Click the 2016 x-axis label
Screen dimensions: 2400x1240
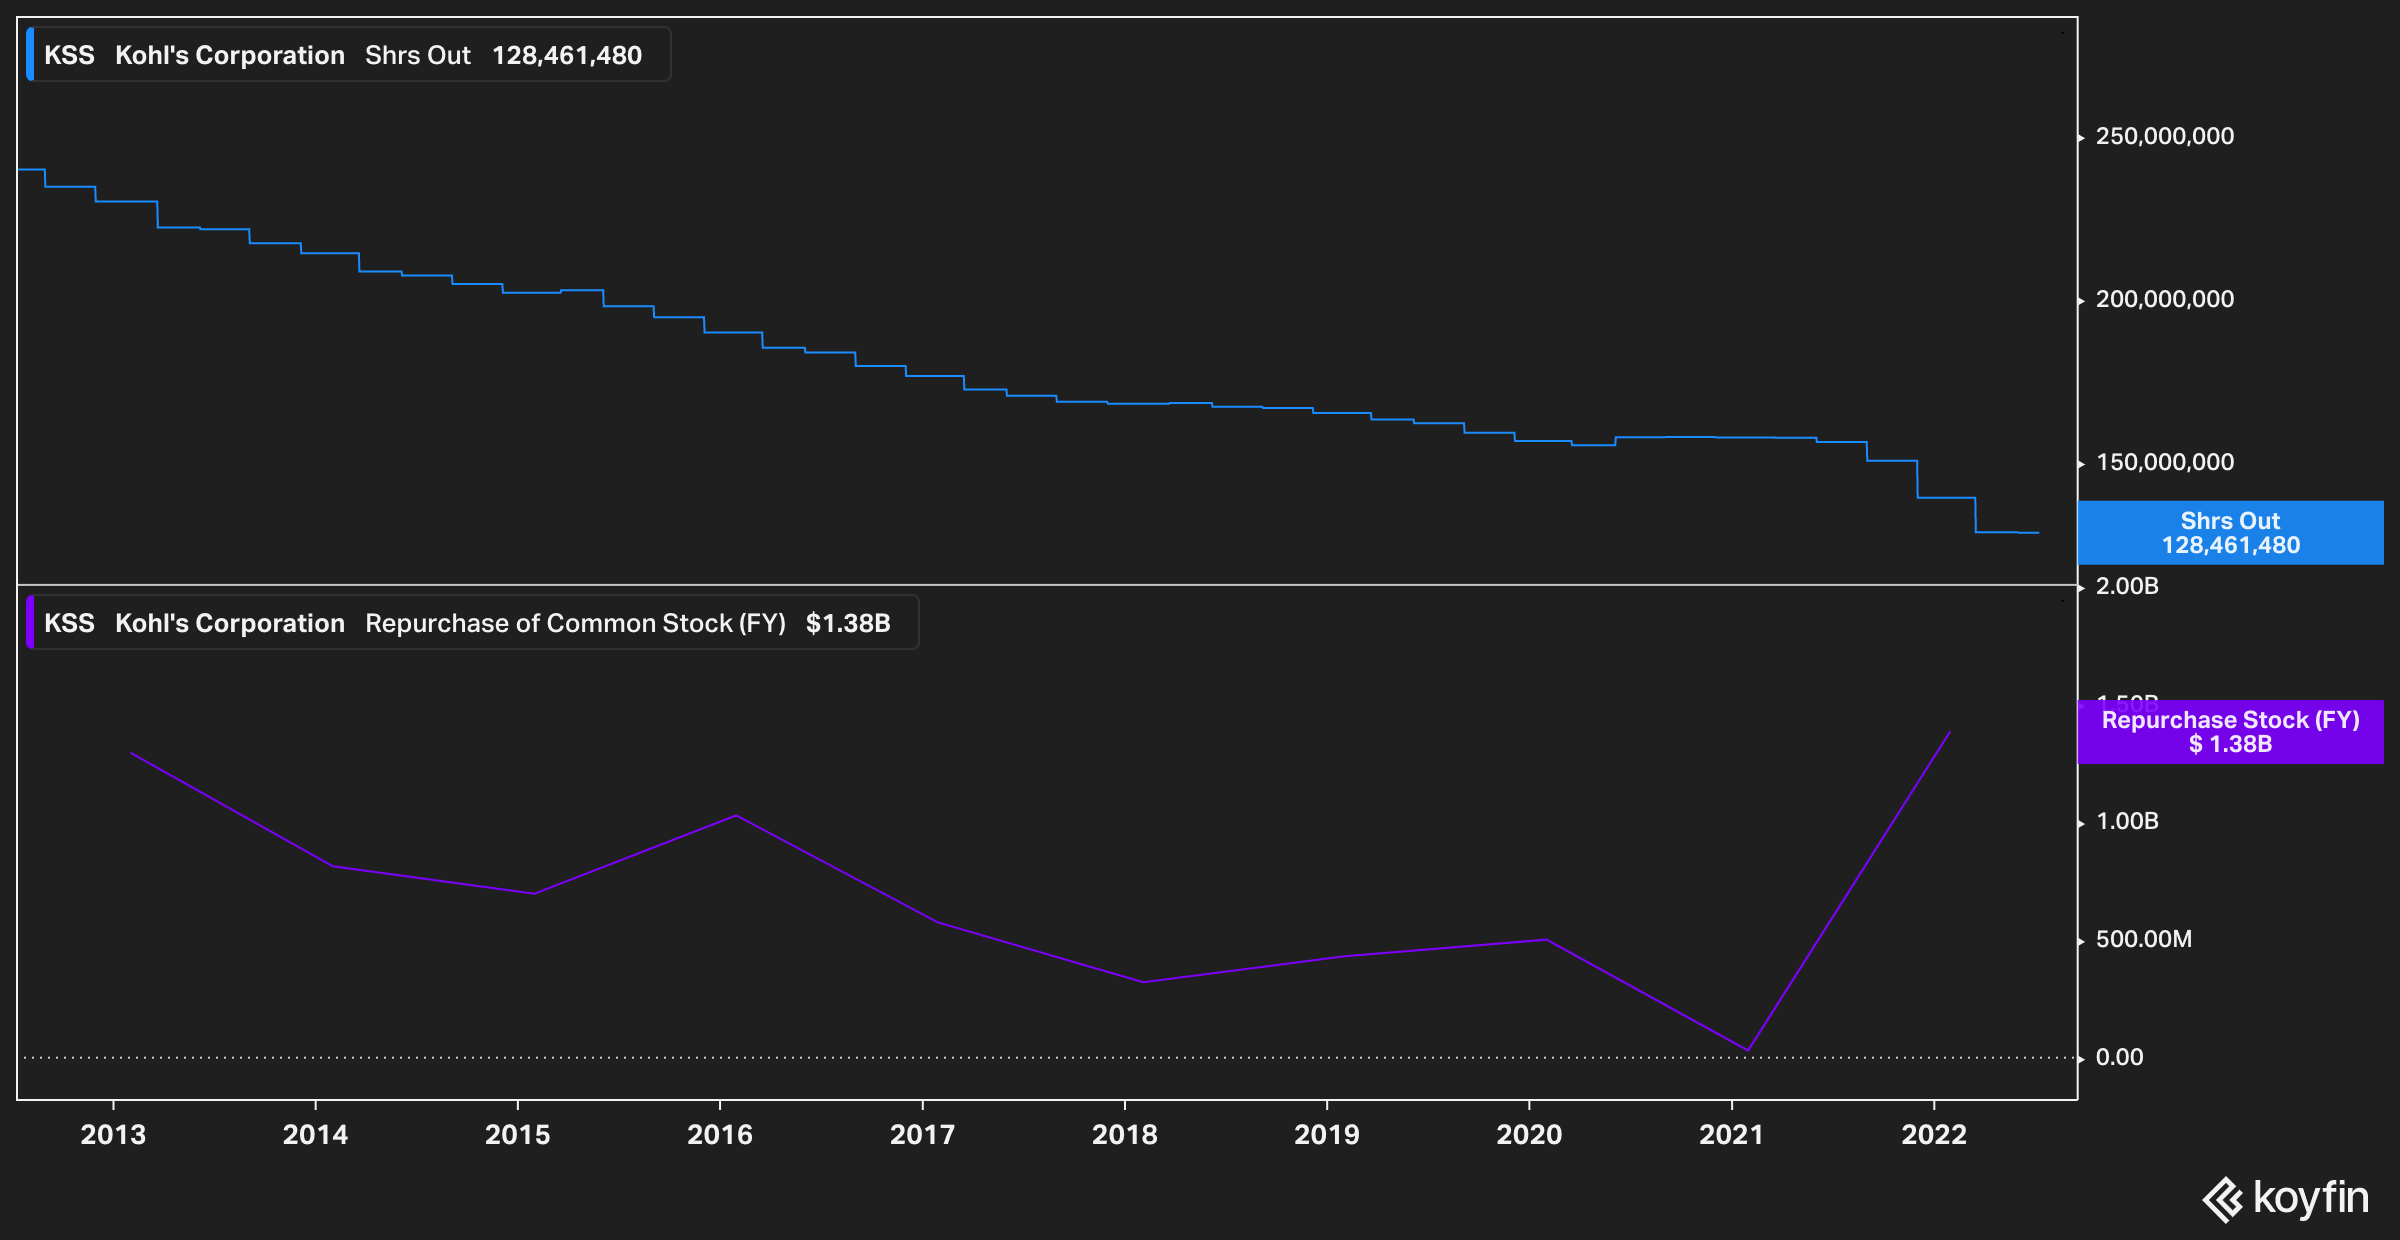tap(720, 1135)
